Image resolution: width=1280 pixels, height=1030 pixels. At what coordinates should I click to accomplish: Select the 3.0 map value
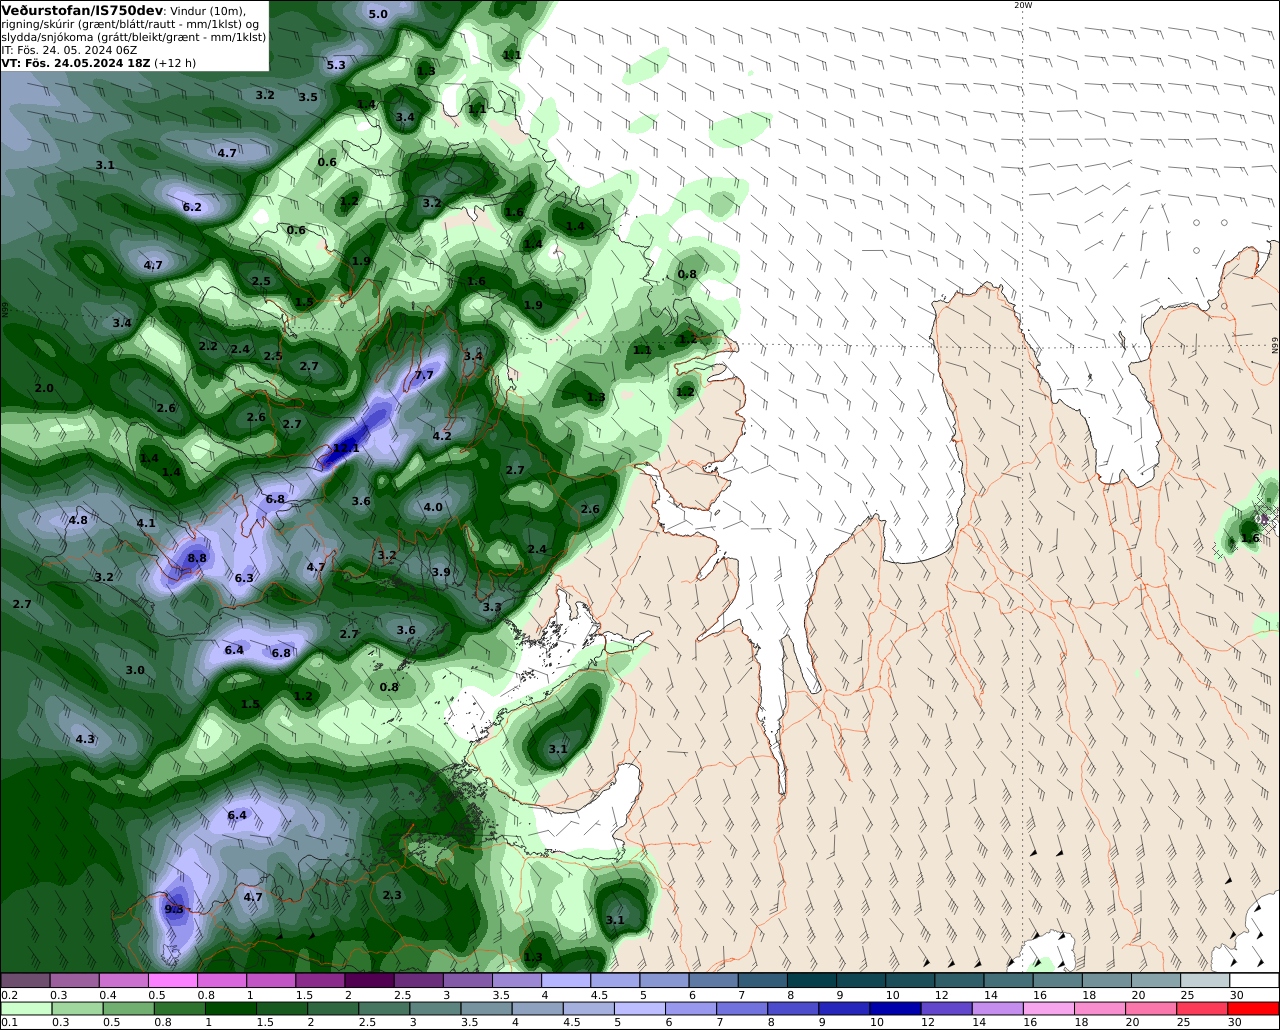(x=135, y=670)
